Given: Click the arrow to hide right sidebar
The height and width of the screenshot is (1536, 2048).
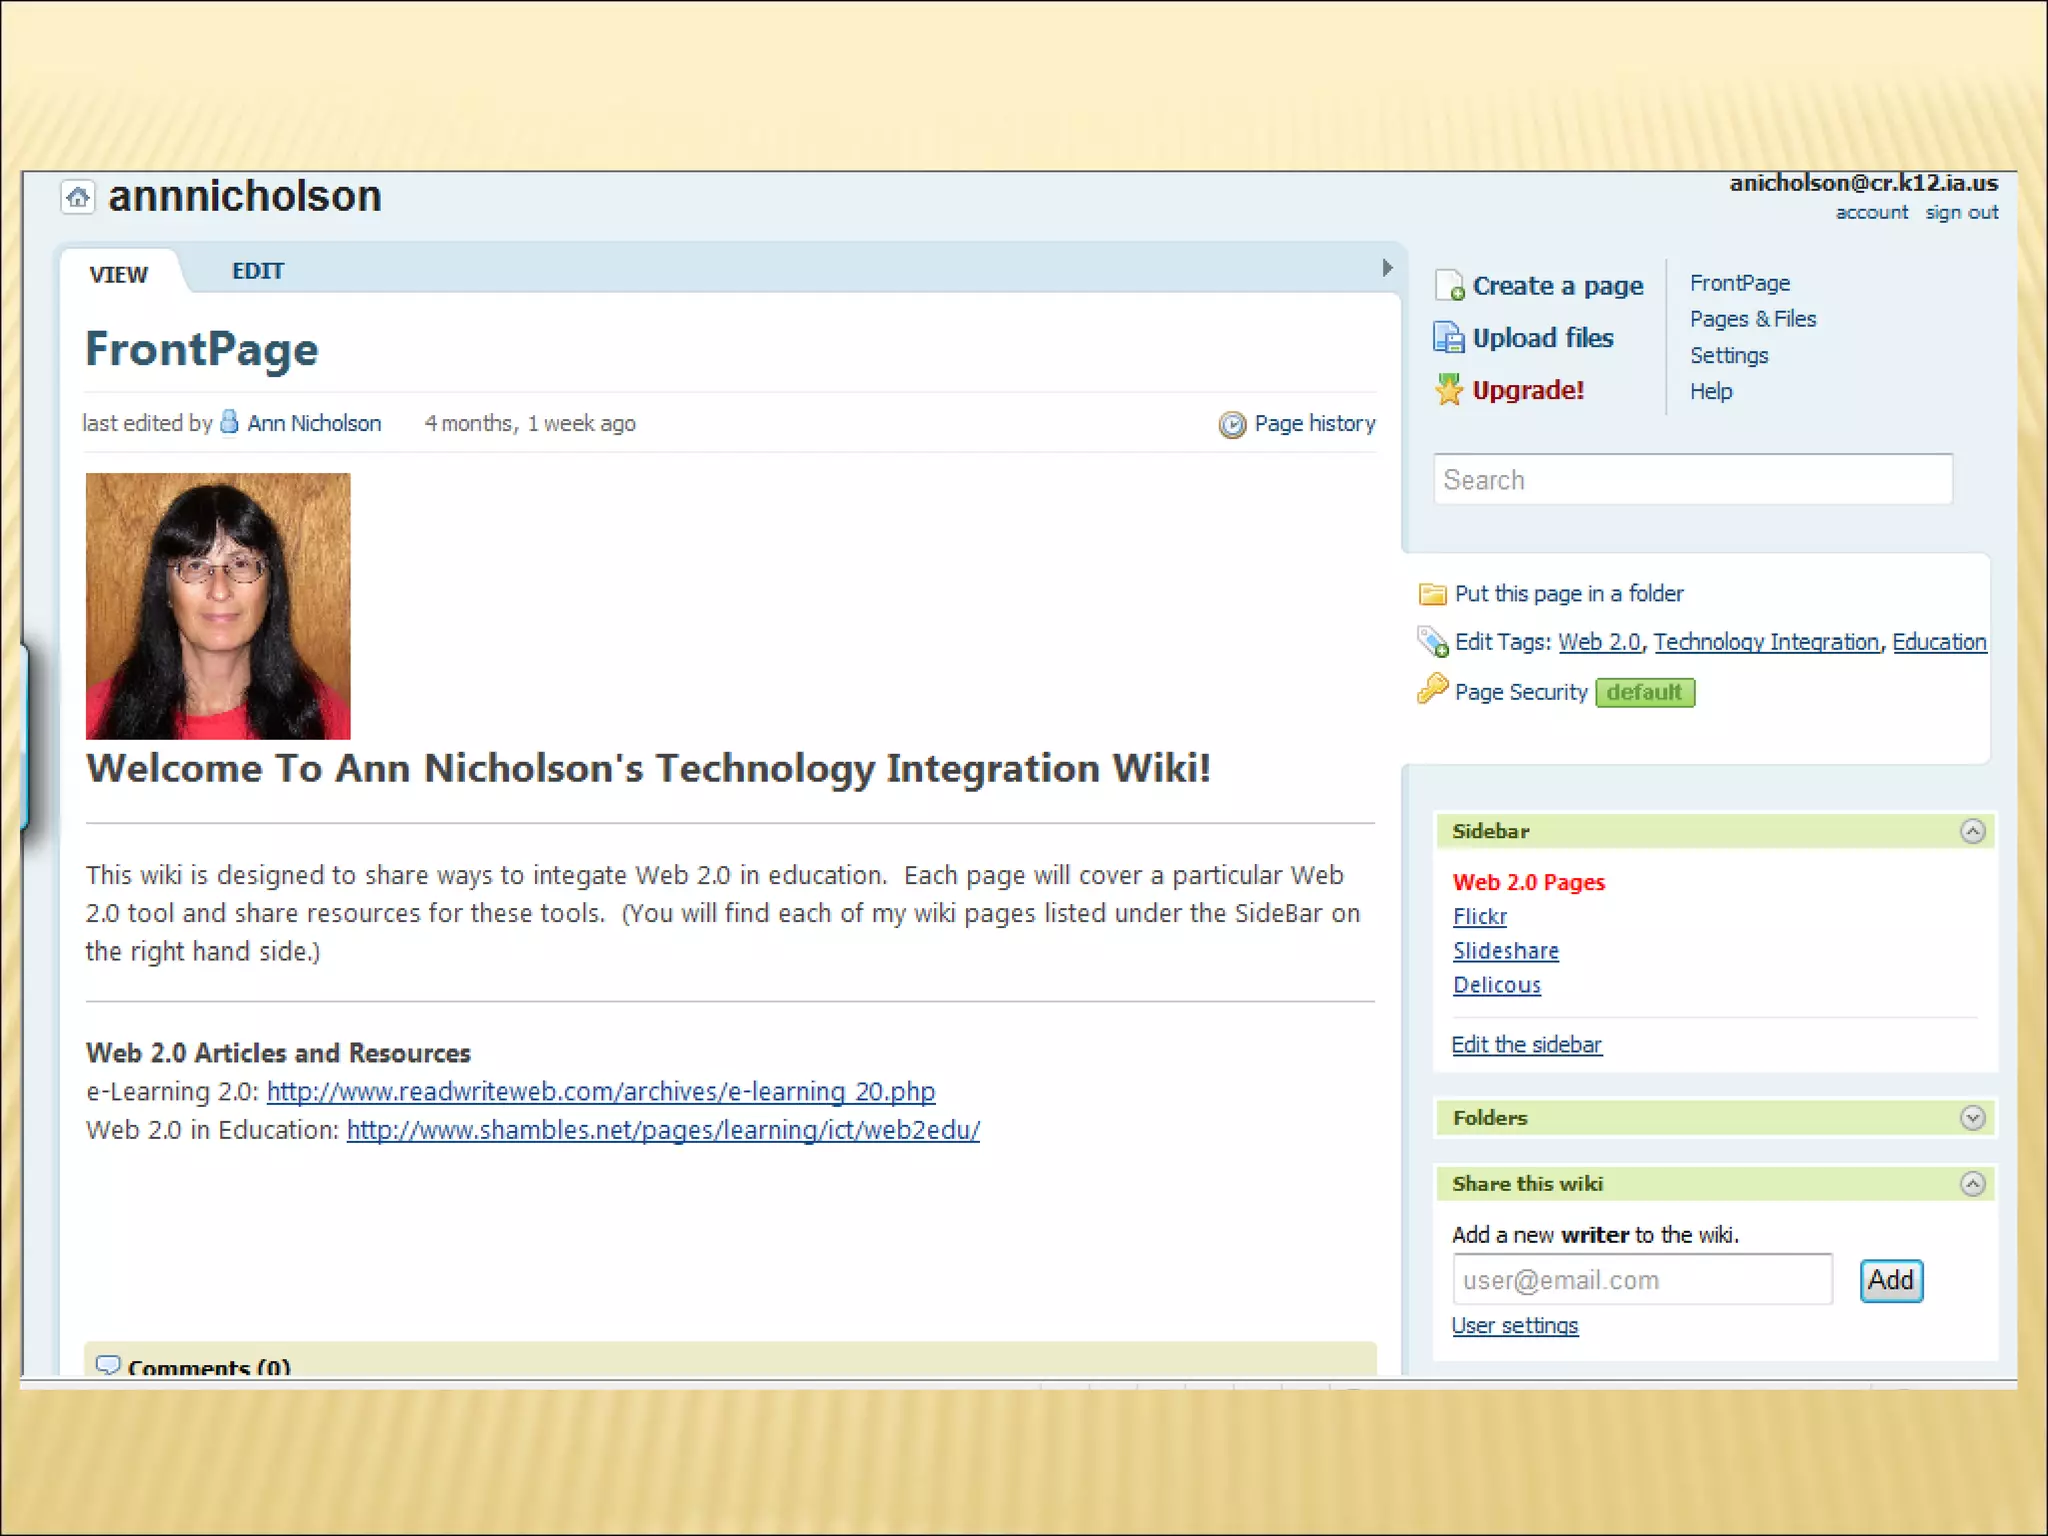Looking at the screenshot, I should [x=1387, y=268].
